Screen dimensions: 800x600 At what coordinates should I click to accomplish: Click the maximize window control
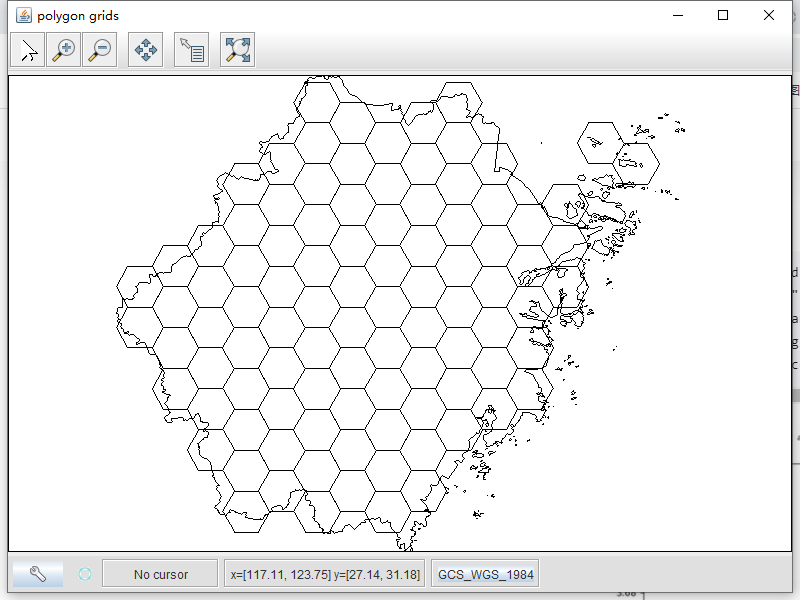pos(723,15)
